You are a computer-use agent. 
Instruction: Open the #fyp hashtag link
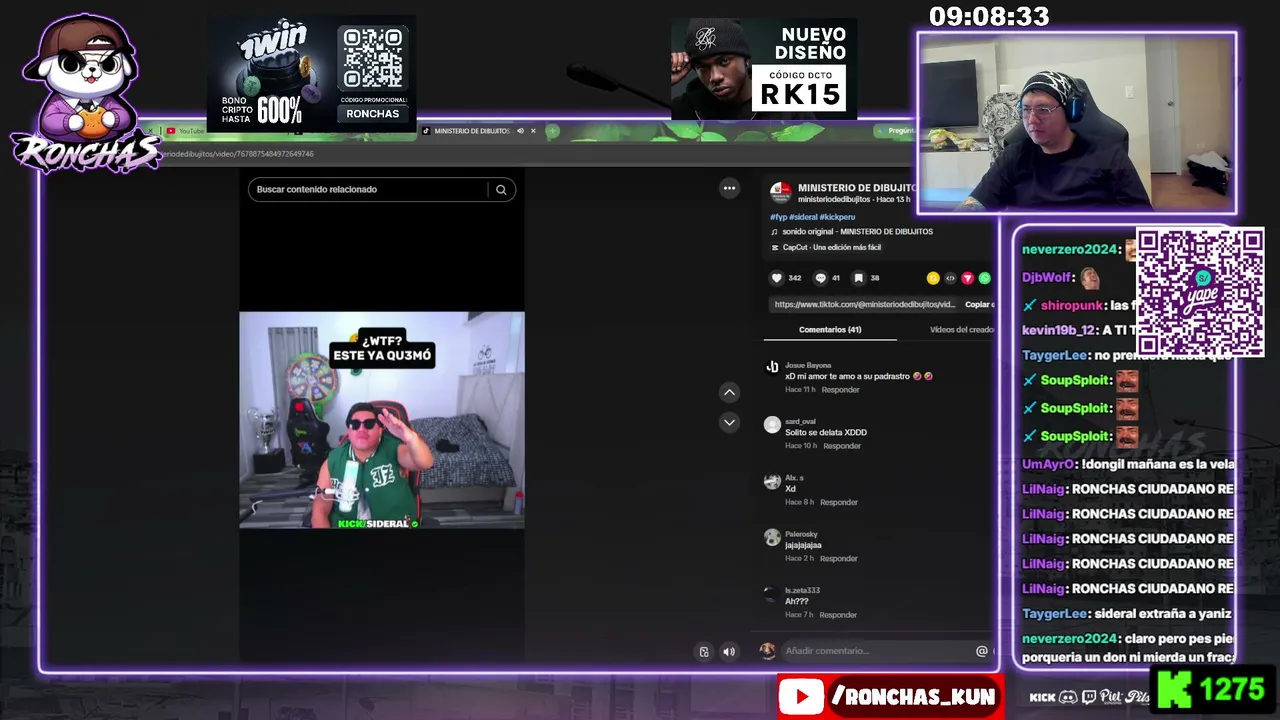coord(778,217)
